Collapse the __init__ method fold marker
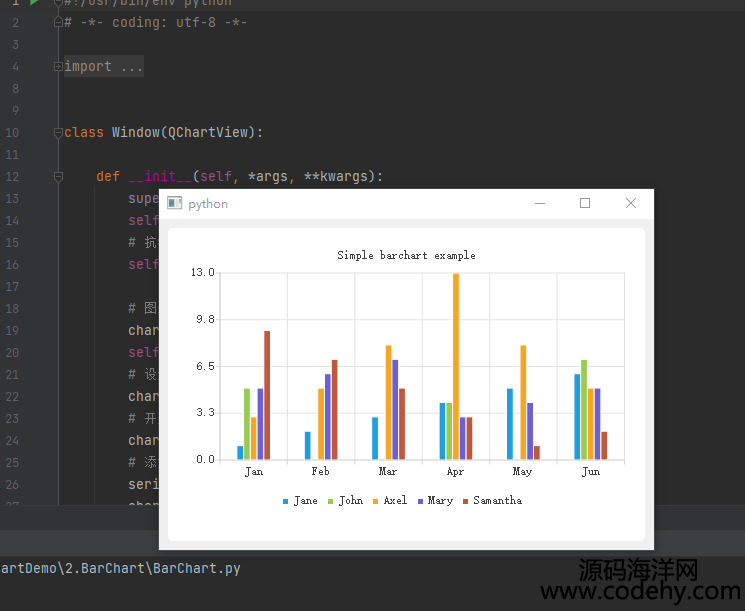 pos(58,177)
